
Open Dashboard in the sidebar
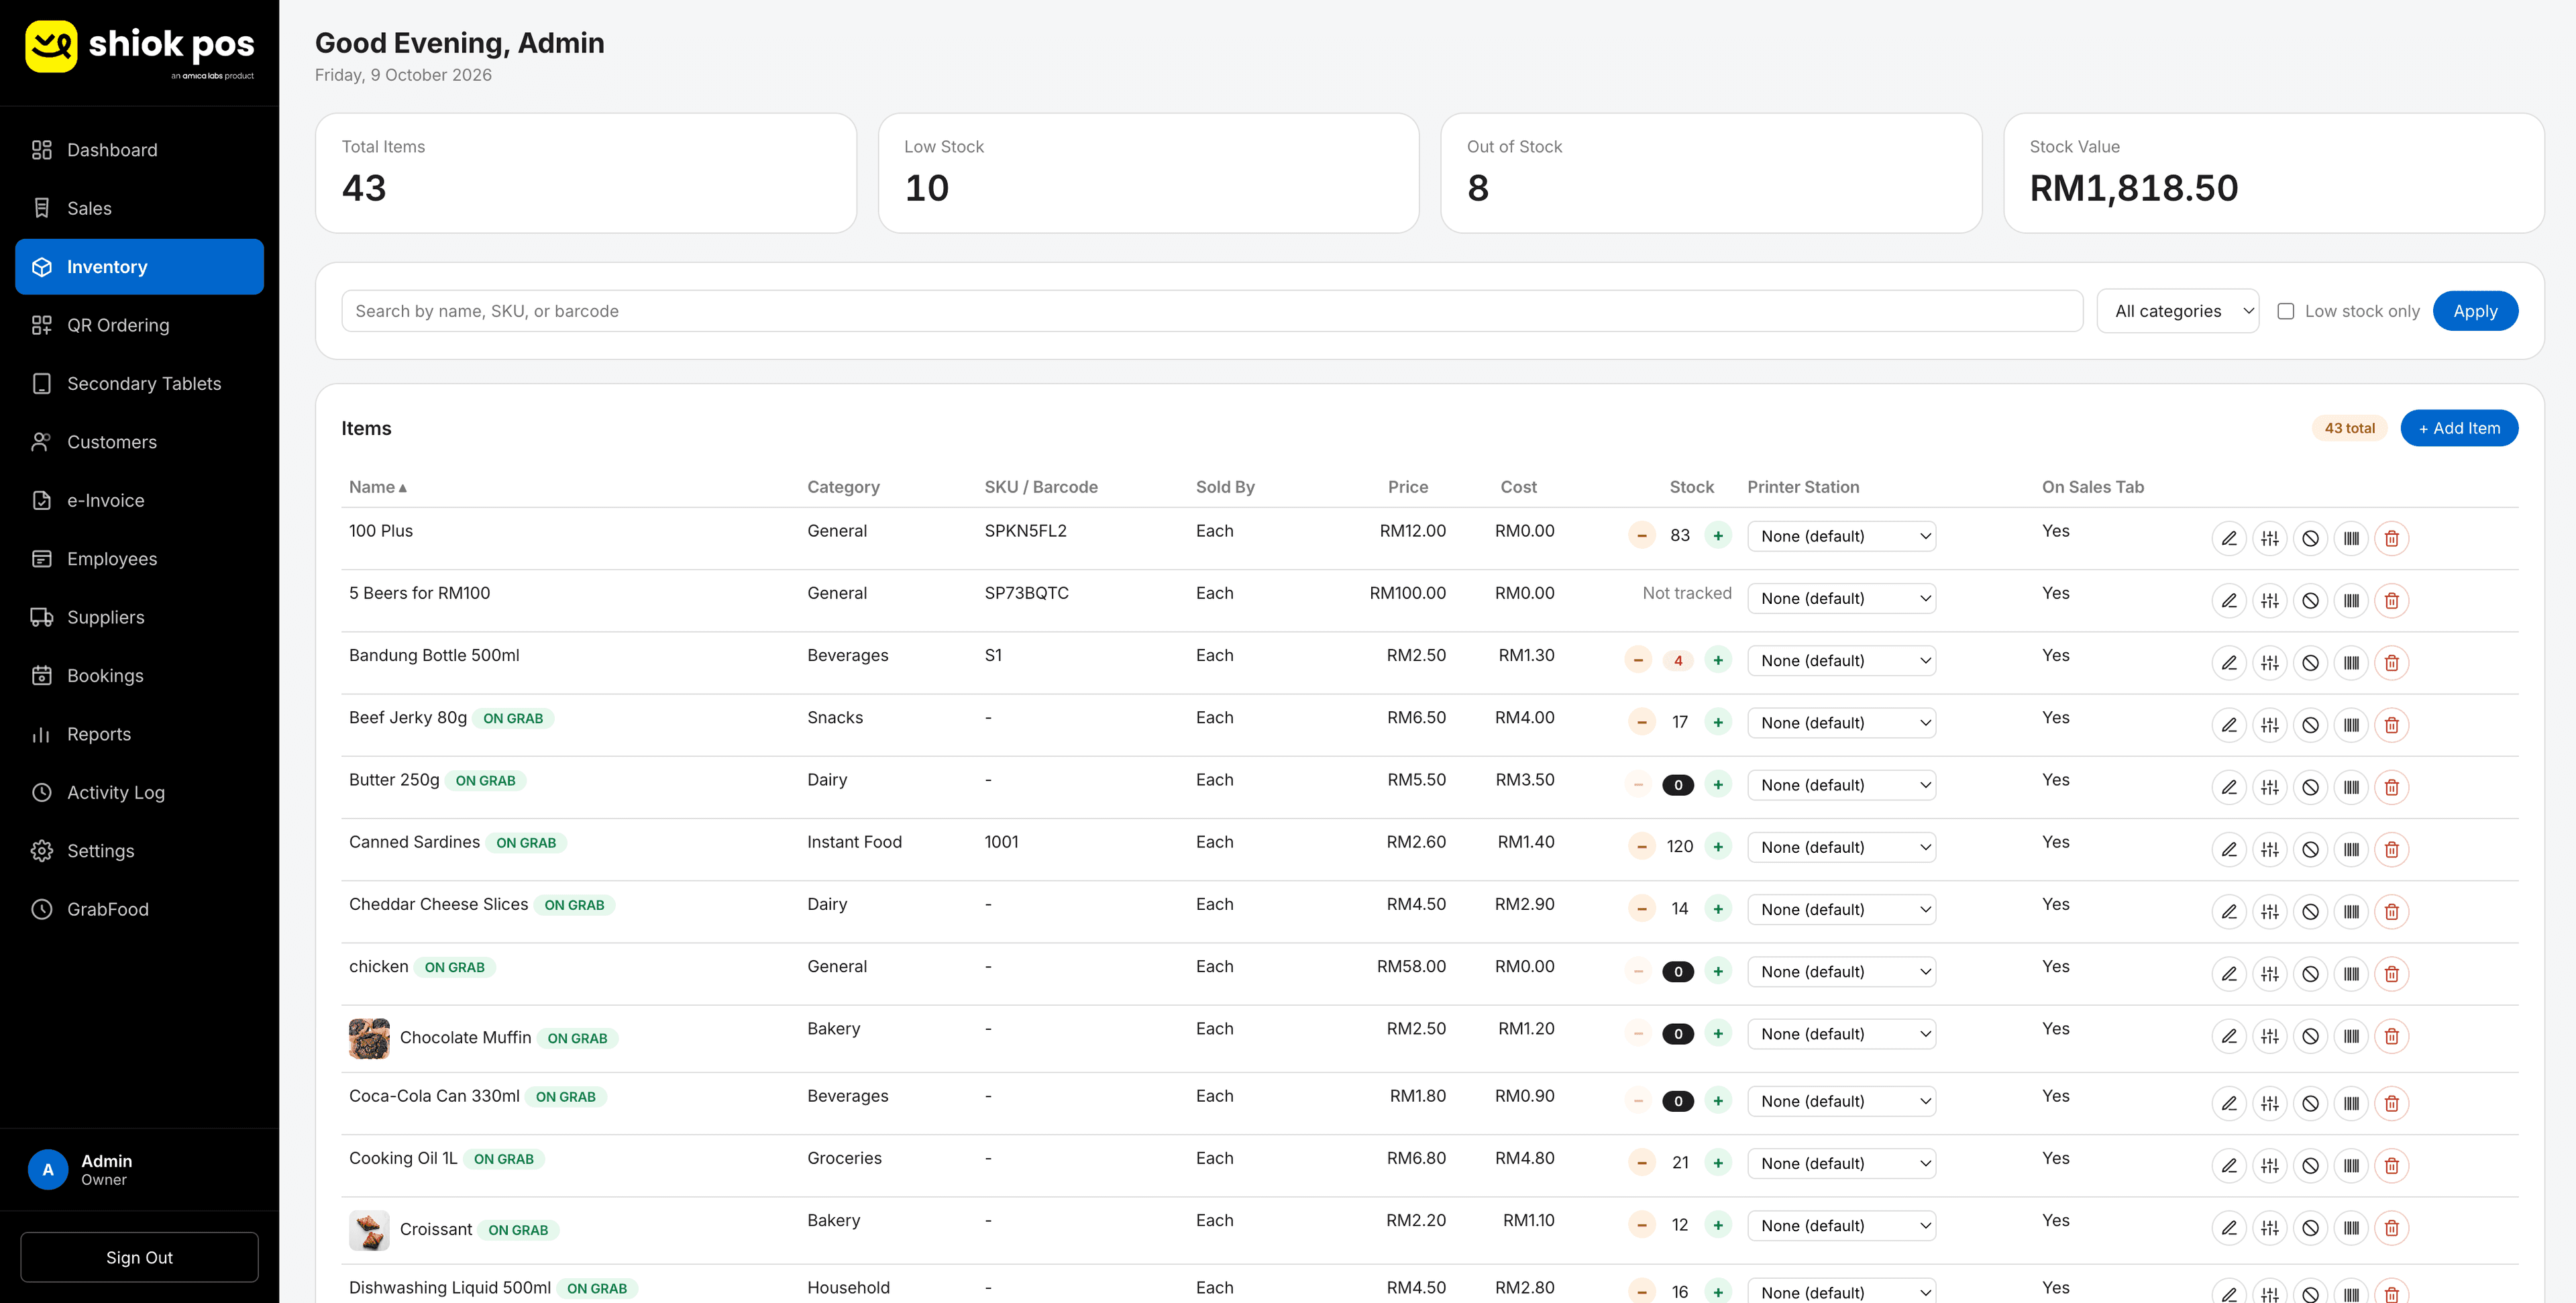[139, 150]
